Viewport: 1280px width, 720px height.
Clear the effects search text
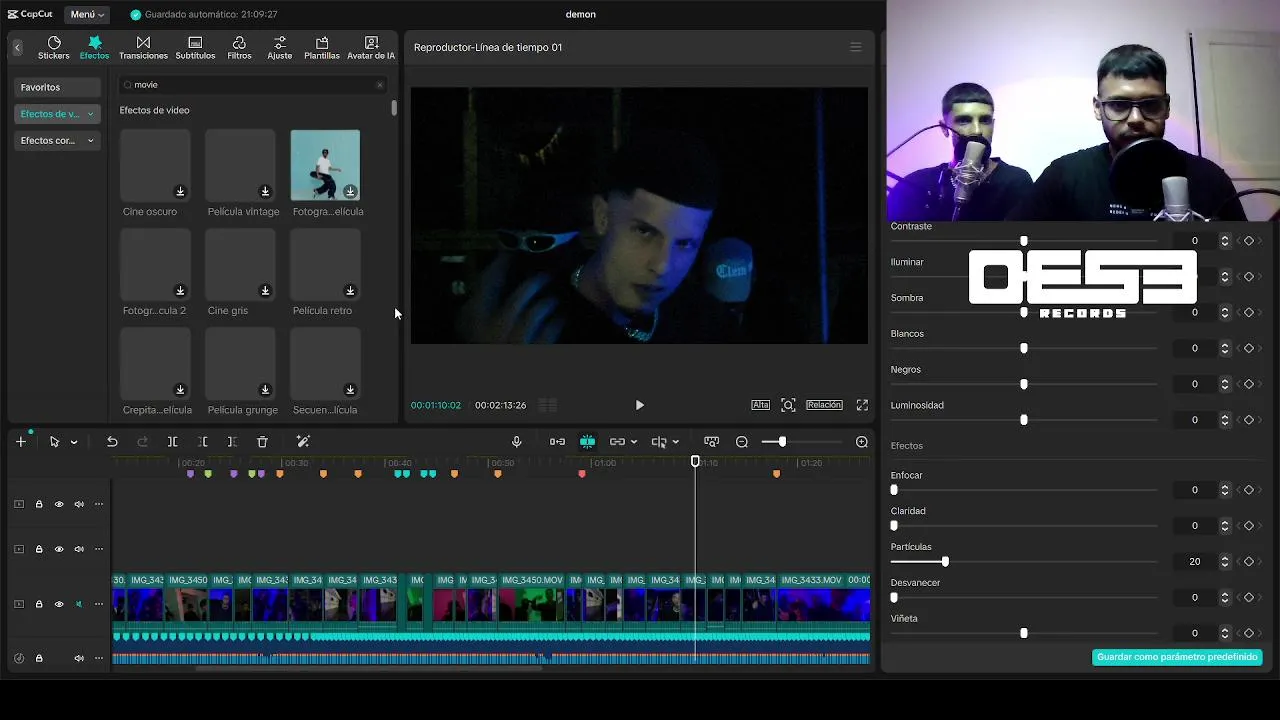pyautogui.click(x=380, y=85)
